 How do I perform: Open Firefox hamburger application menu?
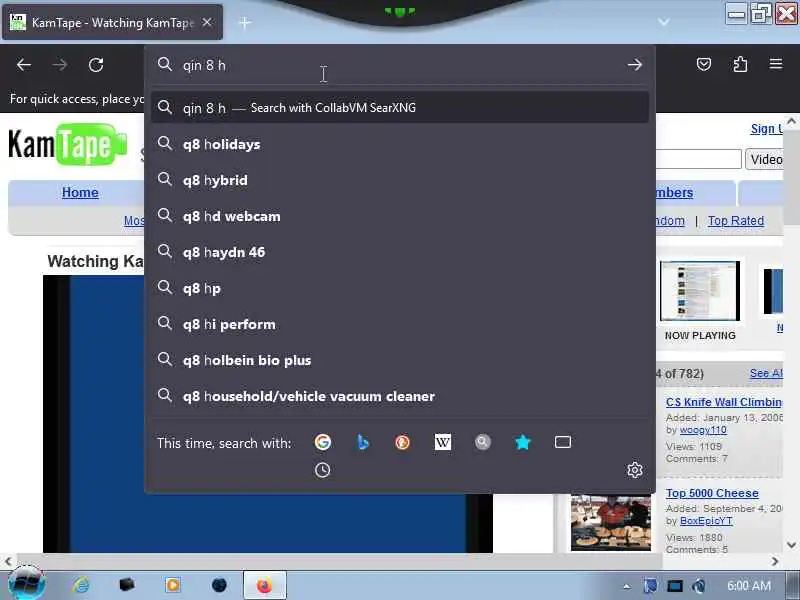pos(776,64)
